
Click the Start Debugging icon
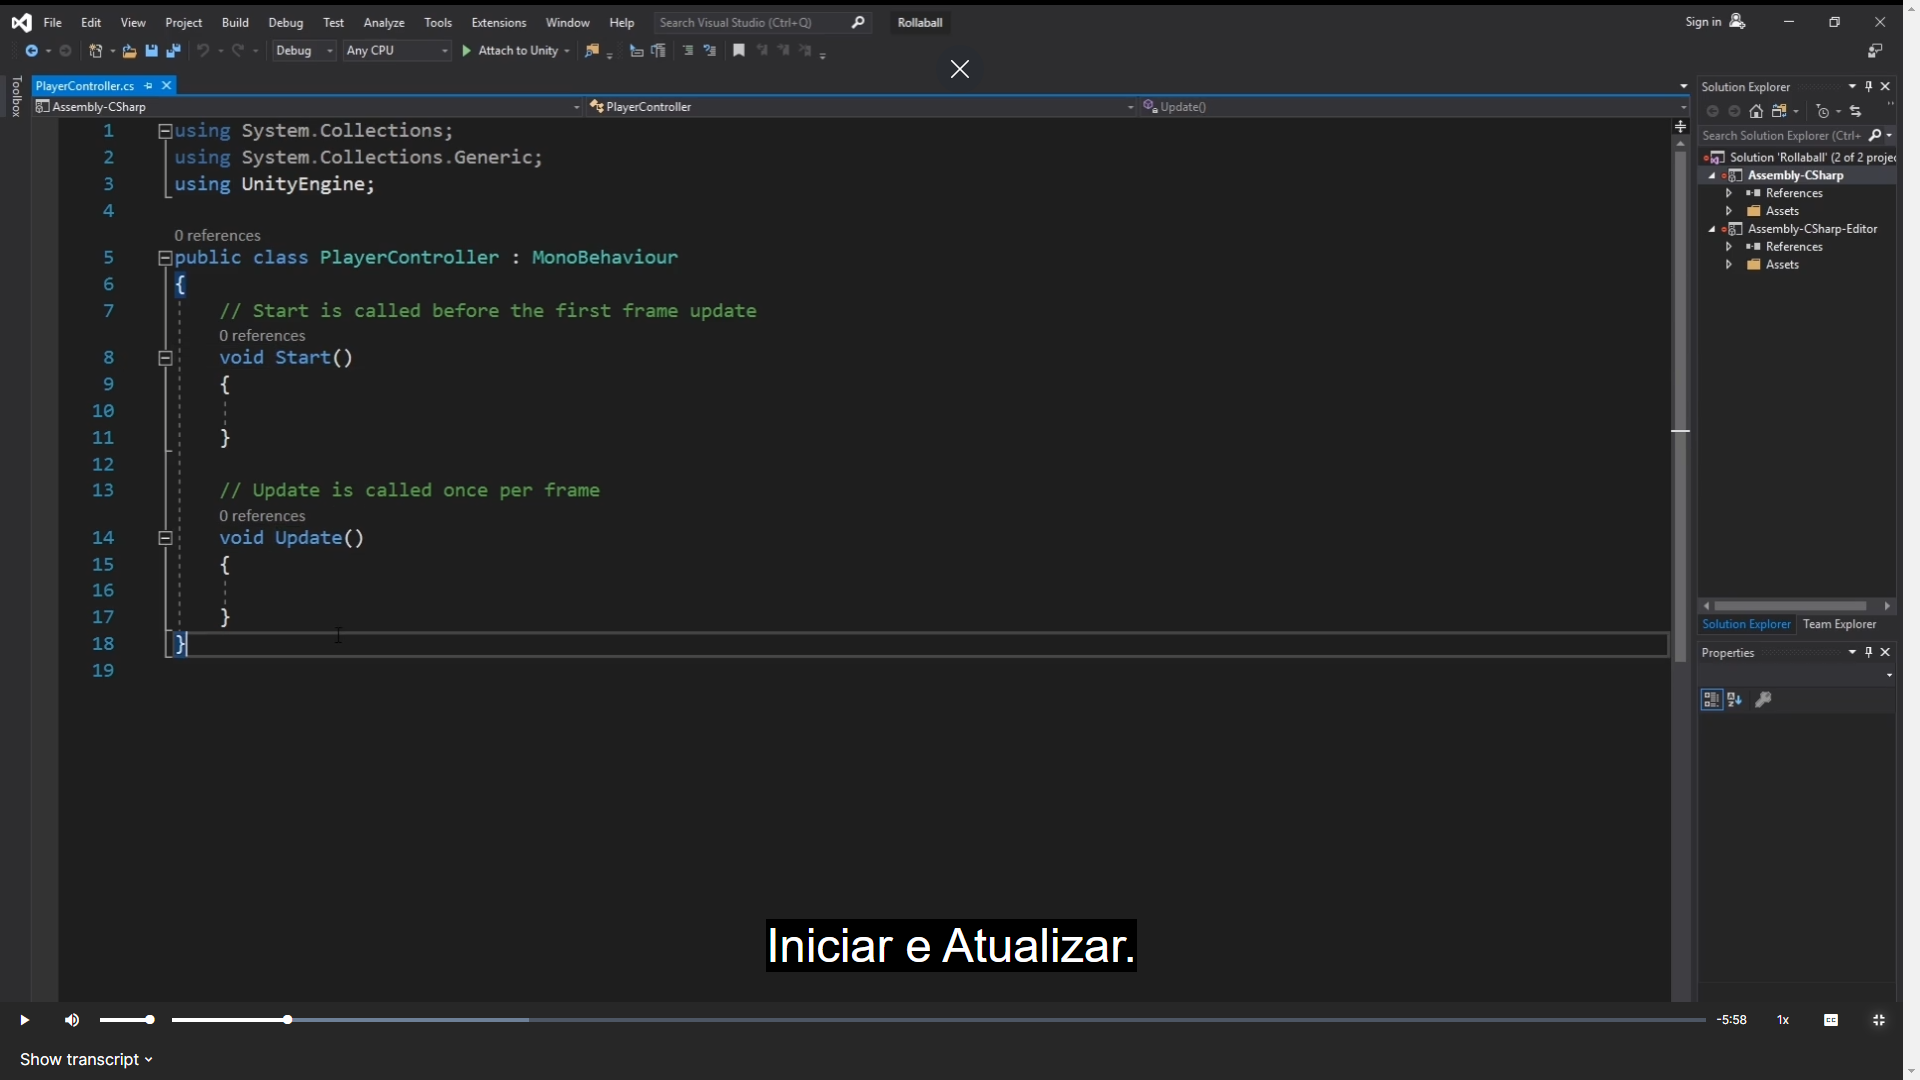(x=469, y=50)
